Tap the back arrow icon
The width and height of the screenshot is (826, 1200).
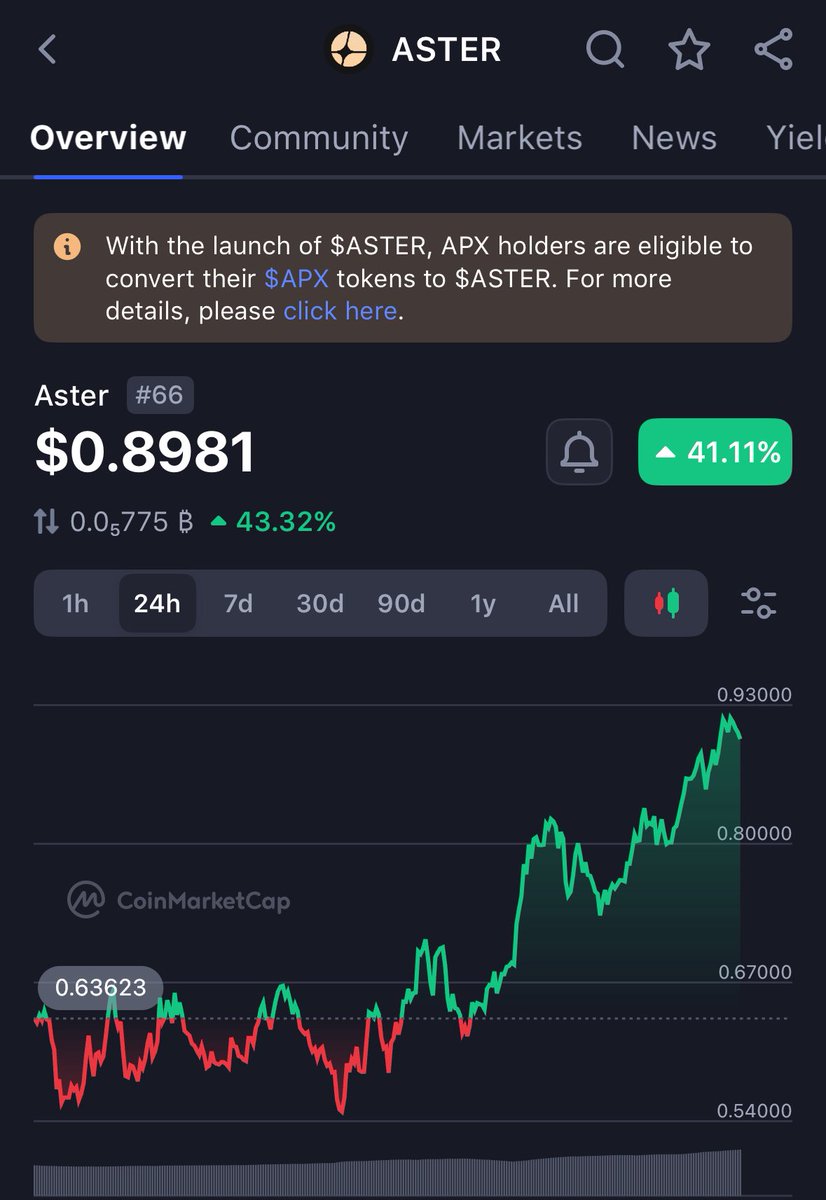pyautogui.click(x=47, y=49)
